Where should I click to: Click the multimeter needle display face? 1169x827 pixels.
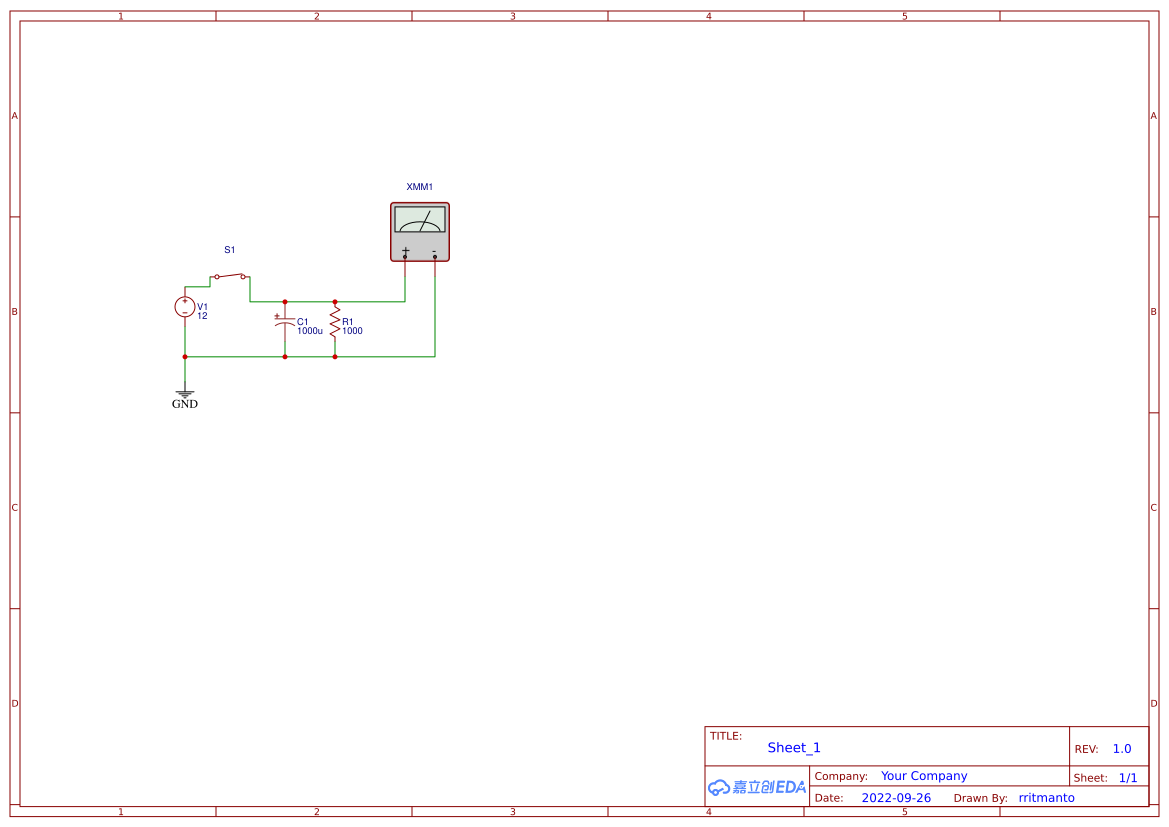420,221
